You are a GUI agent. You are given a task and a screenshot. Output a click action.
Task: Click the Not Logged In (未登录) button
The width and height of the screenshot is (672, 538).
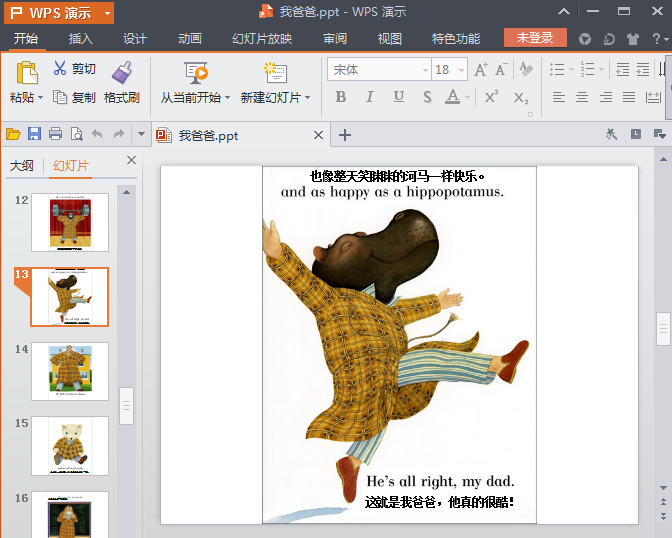pos(535,38)
